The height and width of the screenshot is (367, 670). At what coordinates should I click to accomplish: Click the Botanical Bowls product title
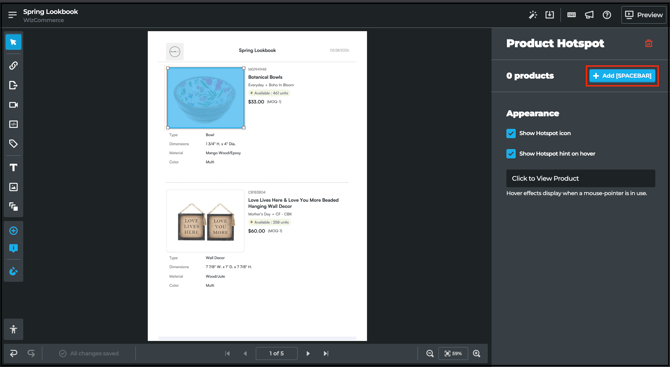click(x=265, y=77)
